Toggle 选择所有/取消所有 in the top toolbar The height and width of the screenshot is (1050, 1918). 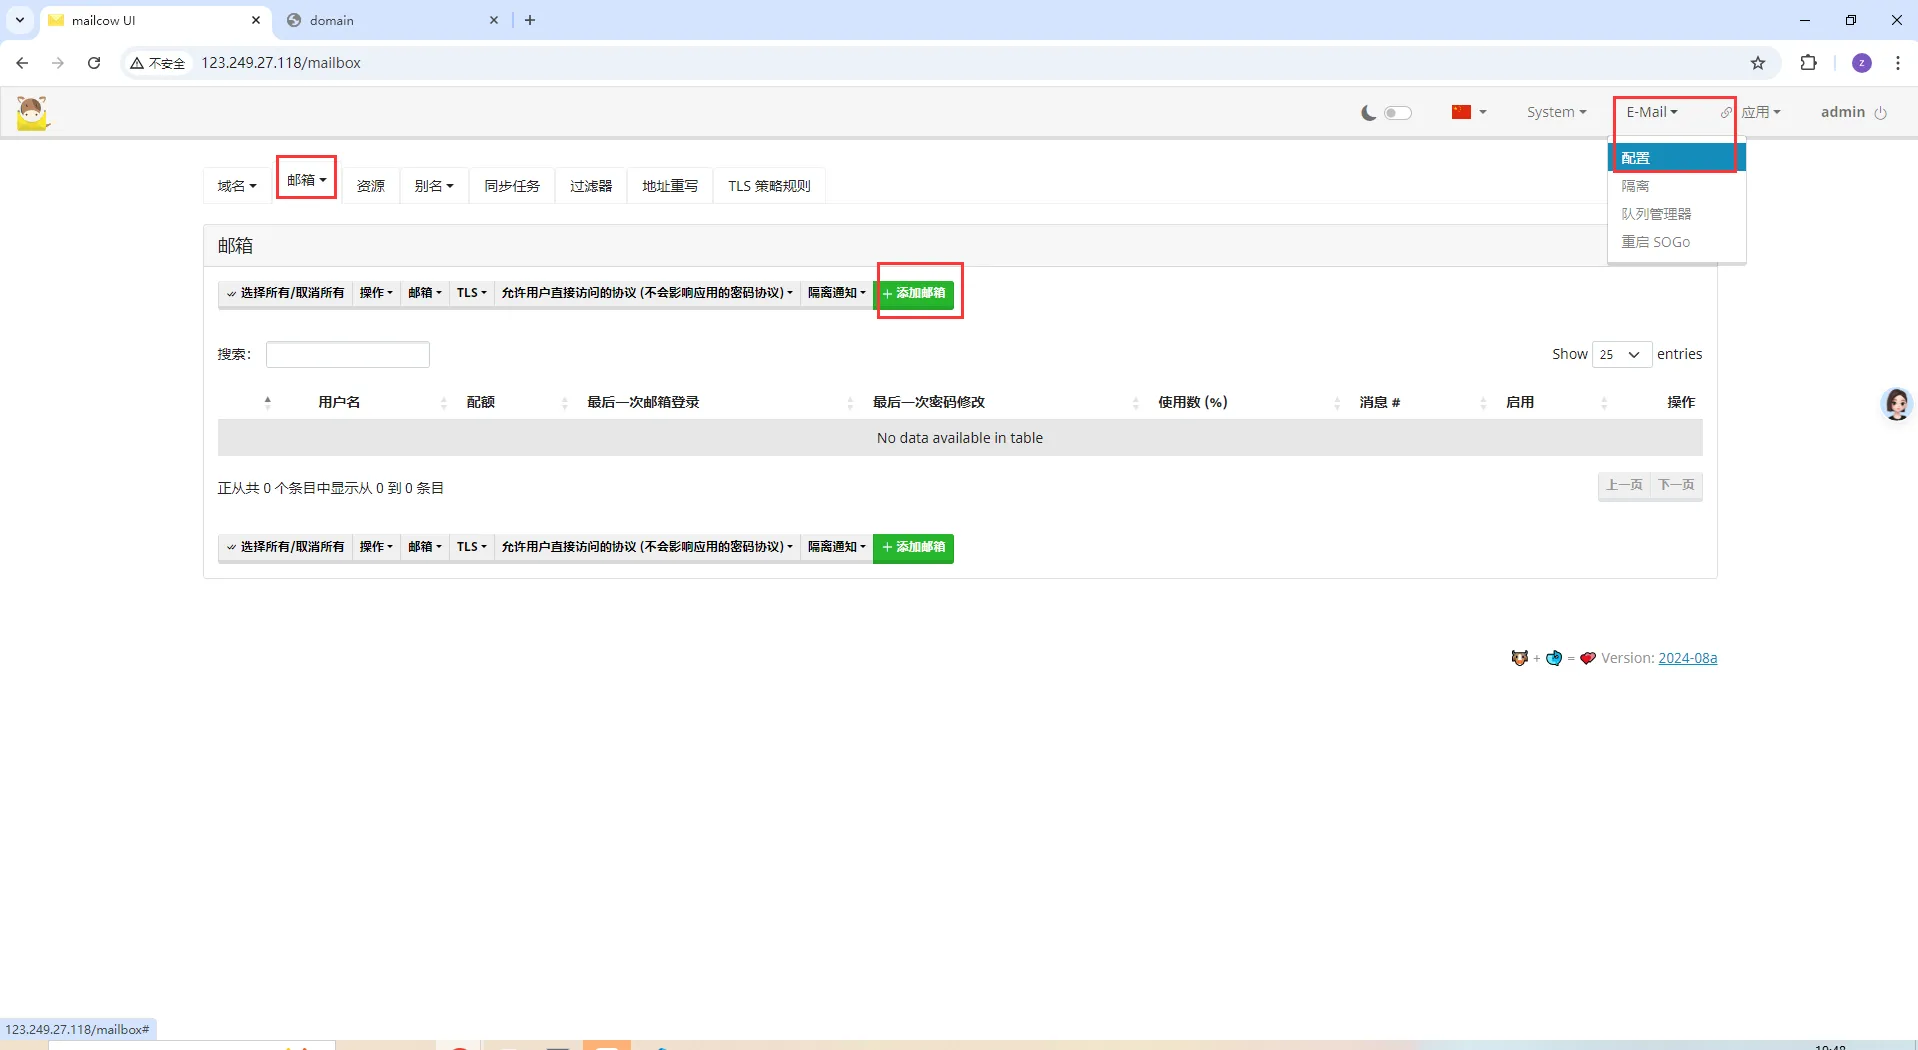285,293
